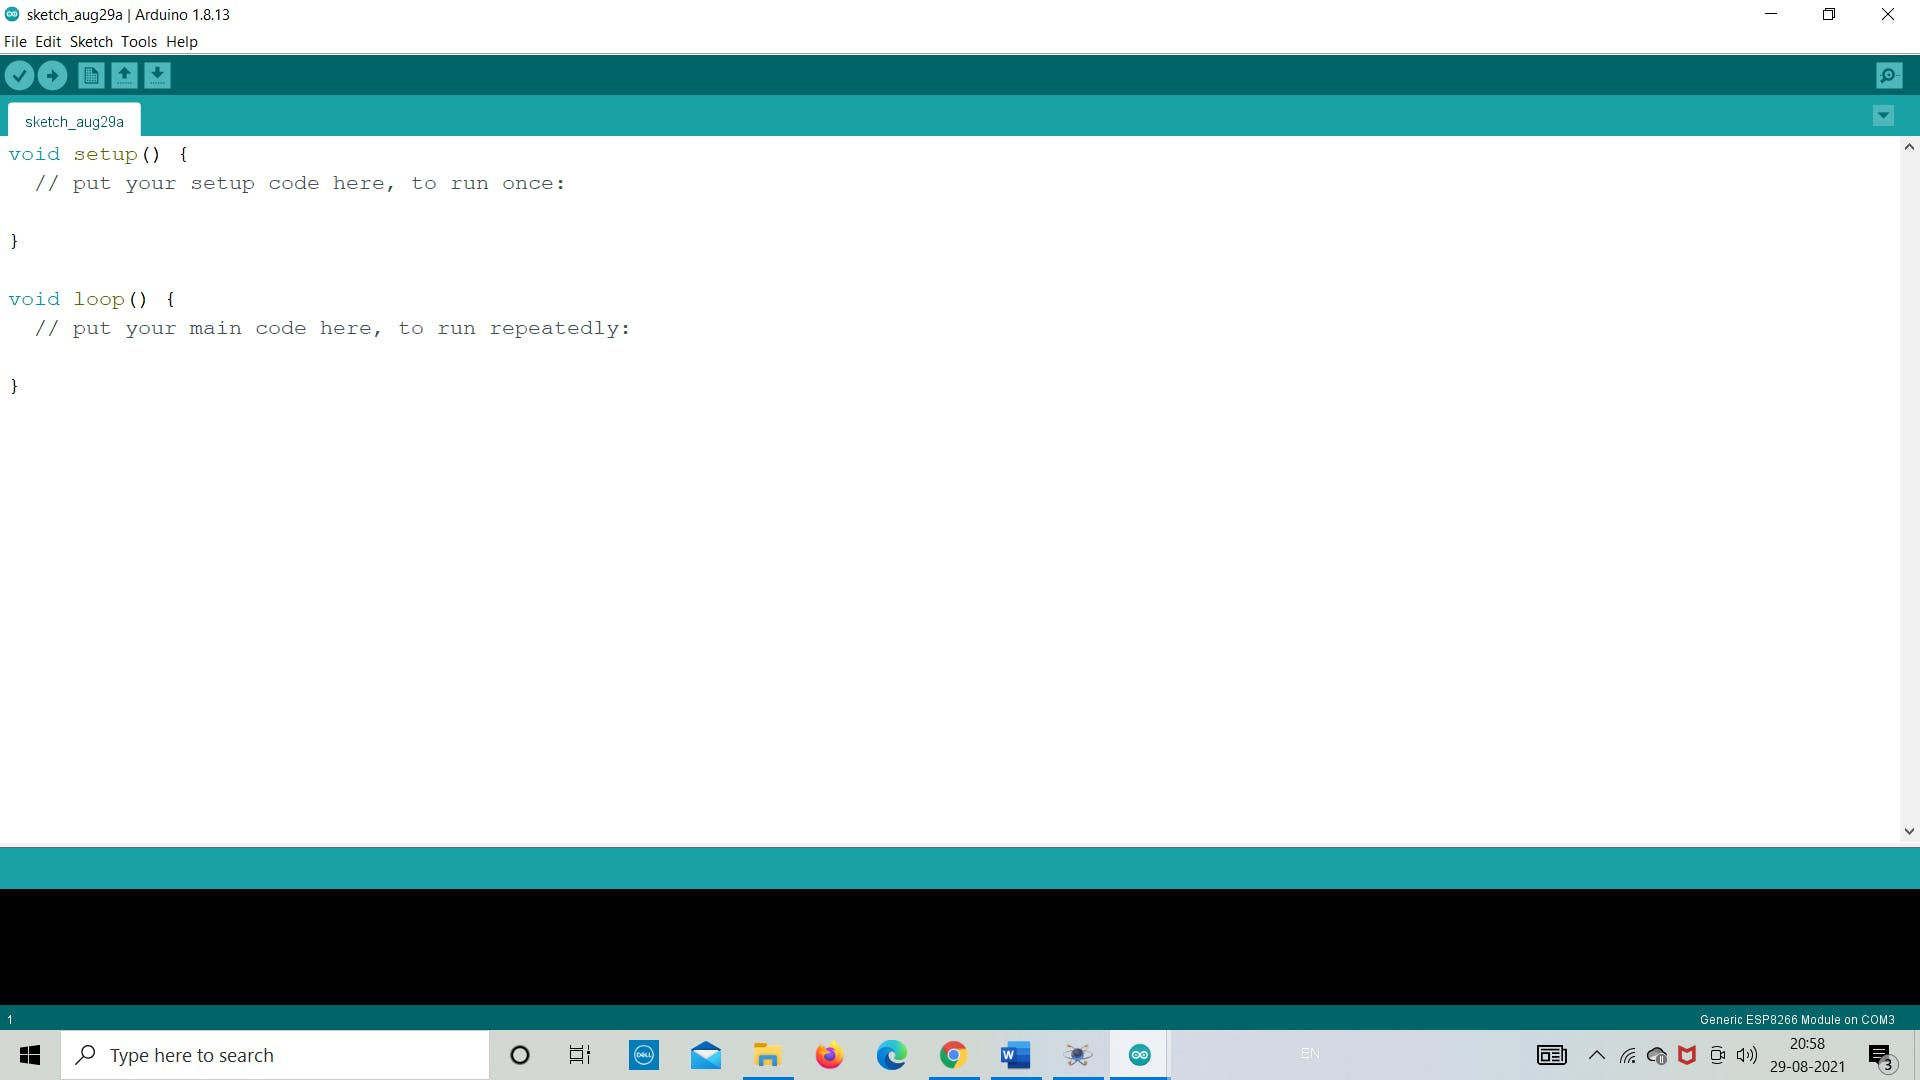Click the Help menu
This screenshot has height=1080, width=1920.
tap(182, 41)
